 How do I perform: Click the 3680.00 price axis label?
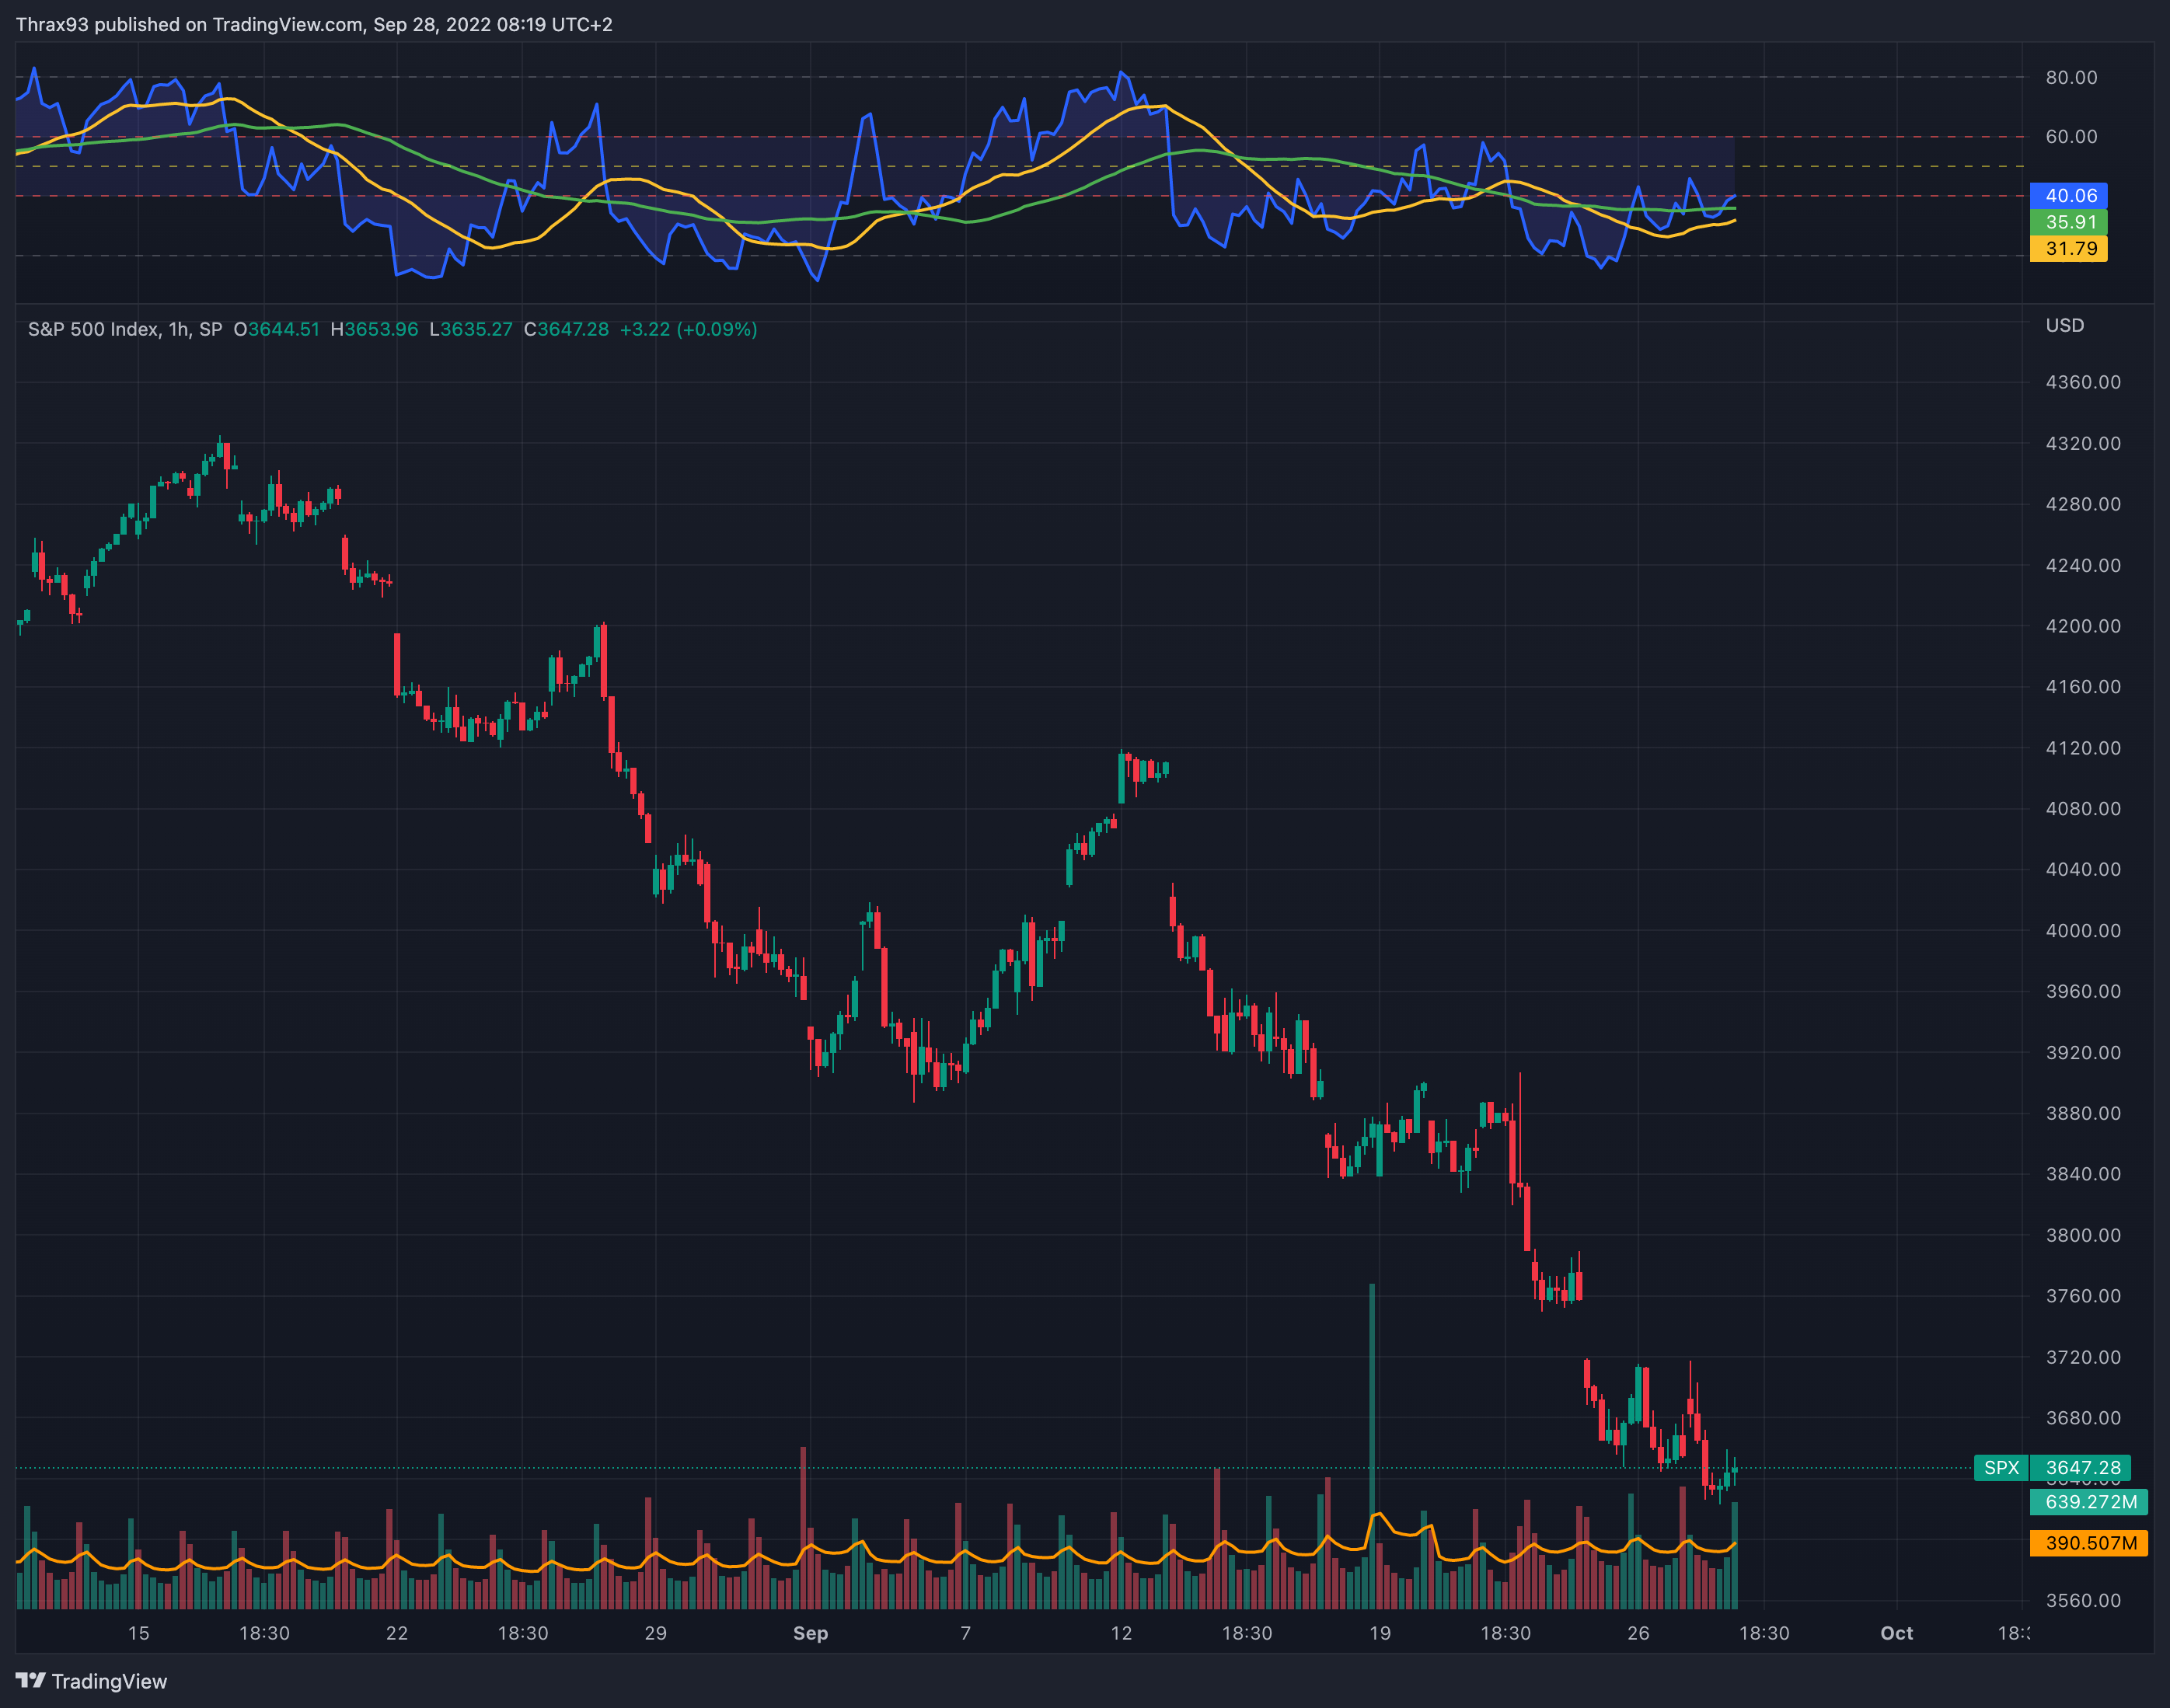(x=2083, y=1418)
